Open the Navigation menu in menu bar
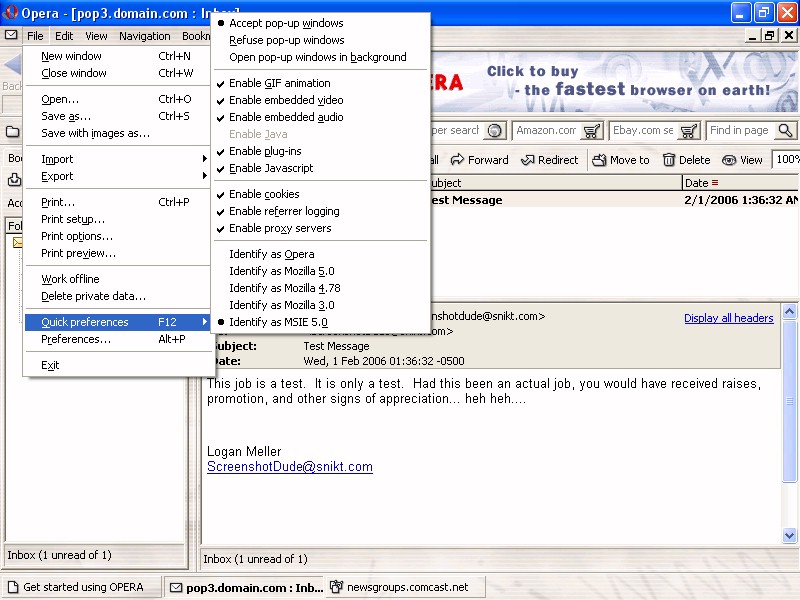800x600 pixels. (x=145, y=36)
